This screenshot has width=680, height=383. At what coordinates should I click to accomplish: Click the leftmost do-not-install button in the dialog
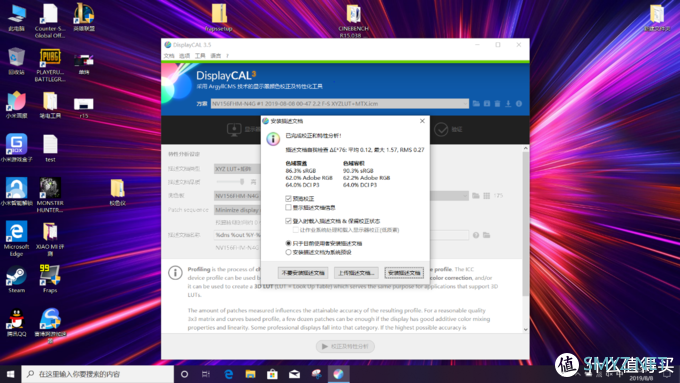tap(303, 273)
